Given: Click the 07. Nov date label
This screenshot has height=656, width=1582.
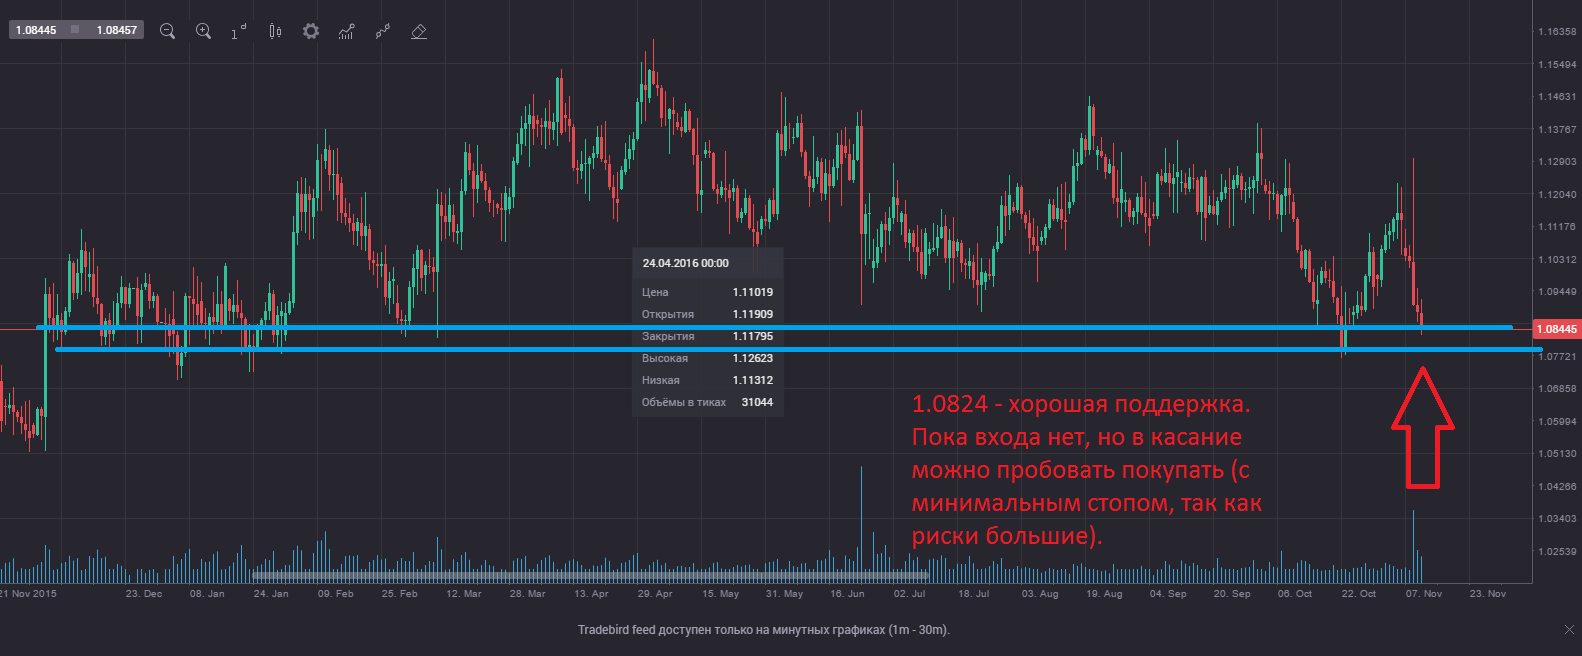Looking at the screenshot, I should tap(1424, 594).
